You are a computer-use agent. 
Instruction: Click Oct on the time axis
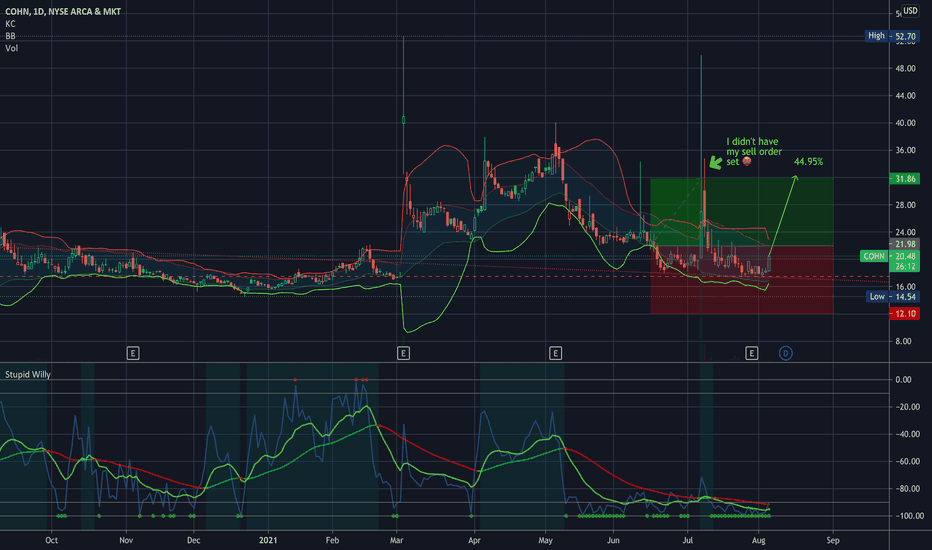point(51,540)
